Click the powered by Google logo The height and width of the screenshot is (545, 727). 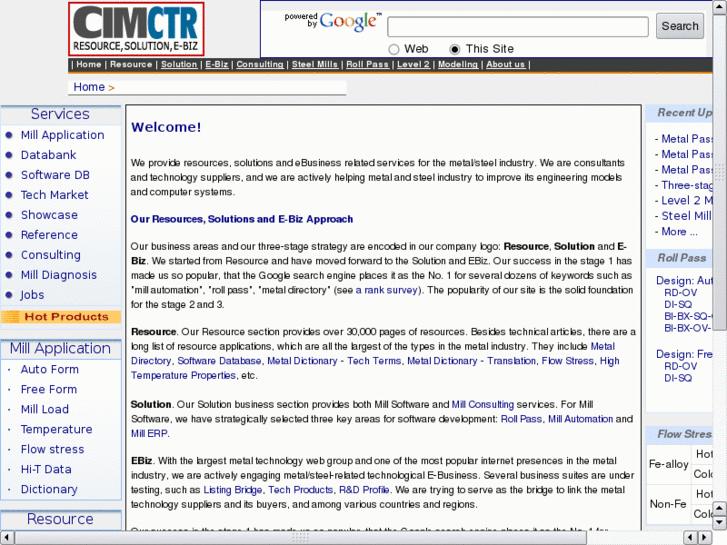tap(333, 21)
